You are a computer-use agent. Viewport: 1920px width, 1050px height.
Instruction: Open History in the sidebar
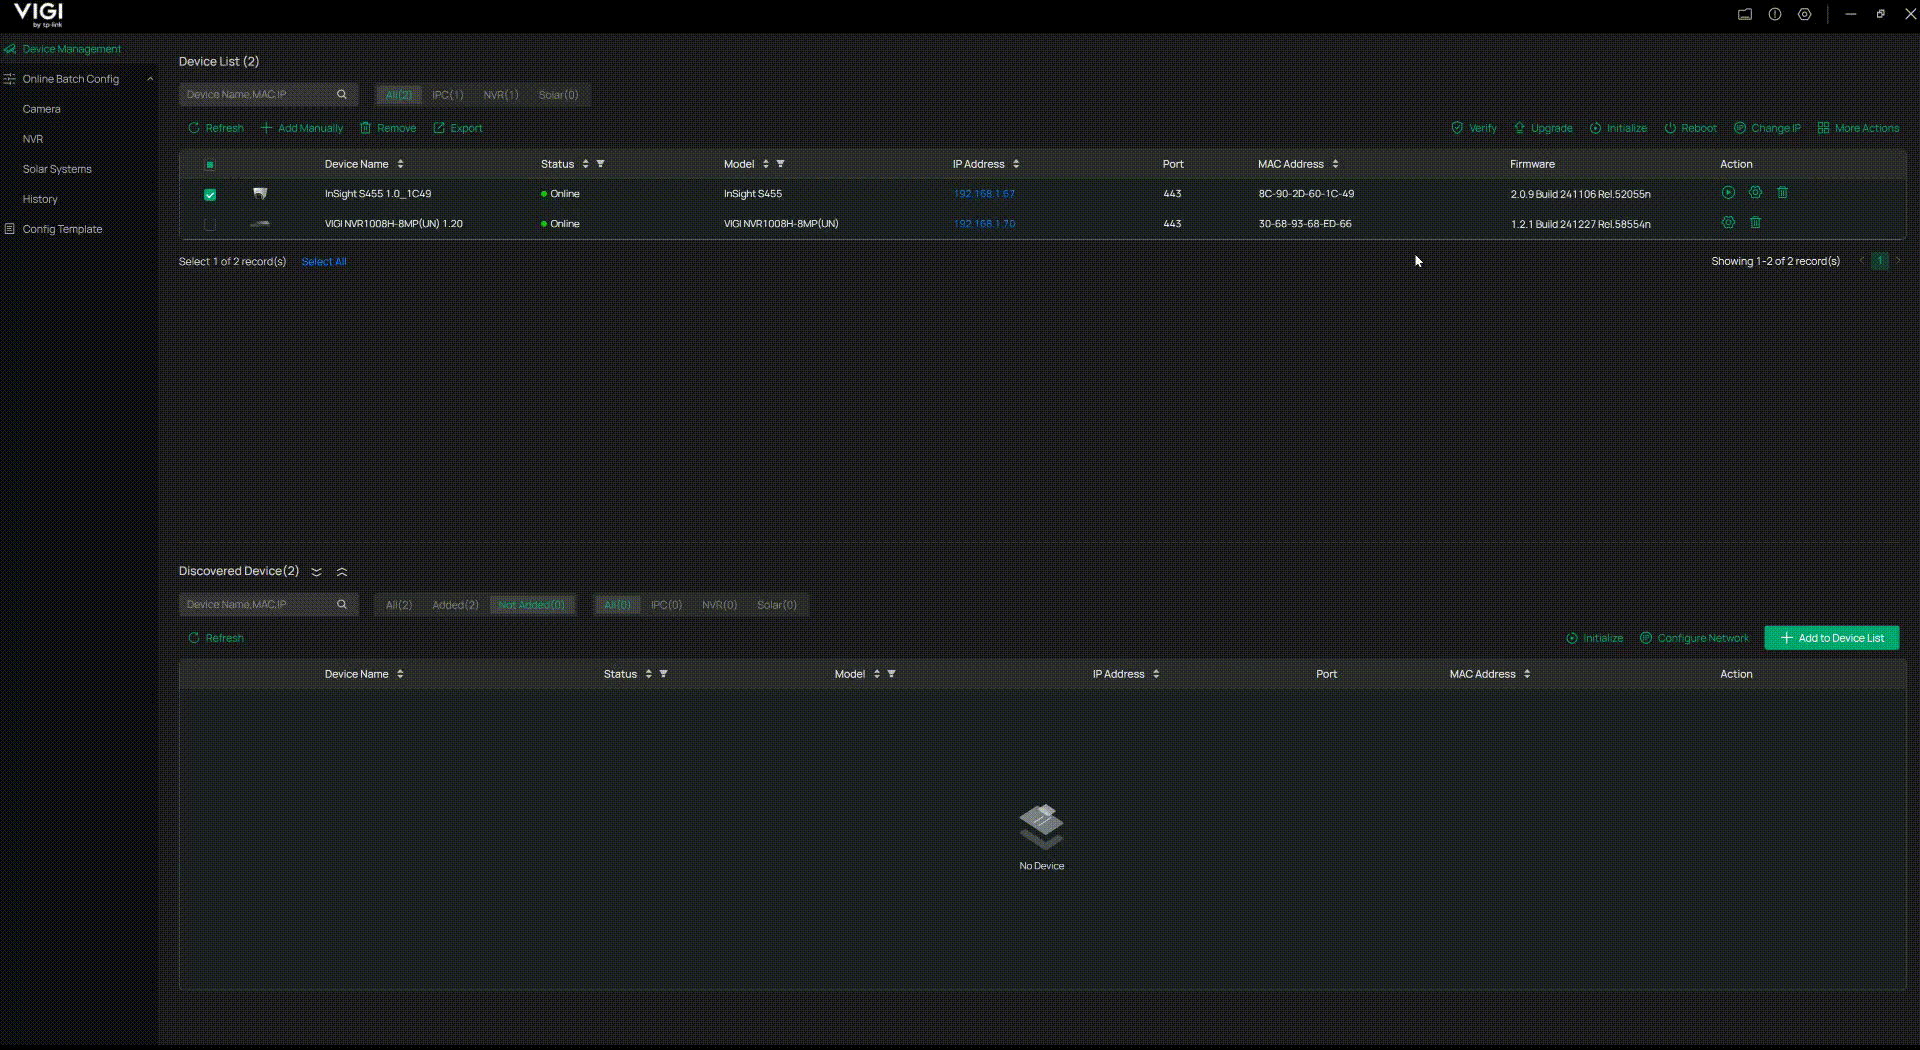(40, 199)
